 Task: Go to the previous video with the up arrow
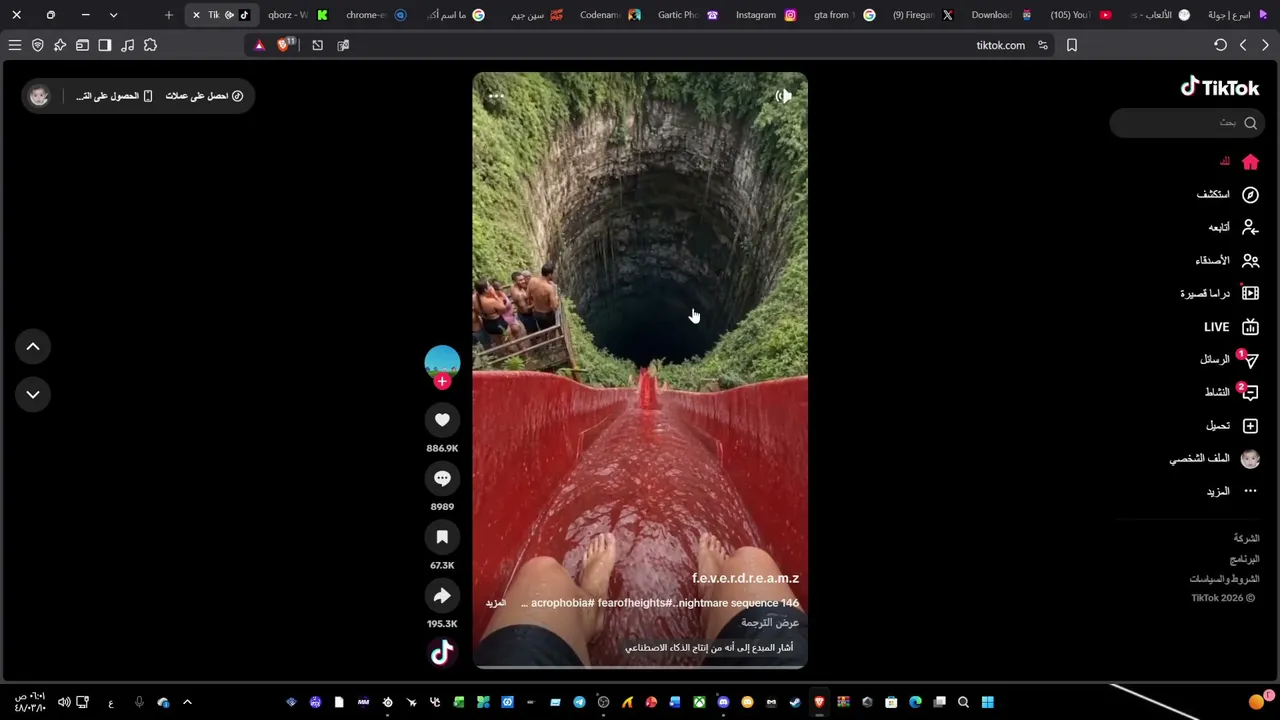coord(33,346)
